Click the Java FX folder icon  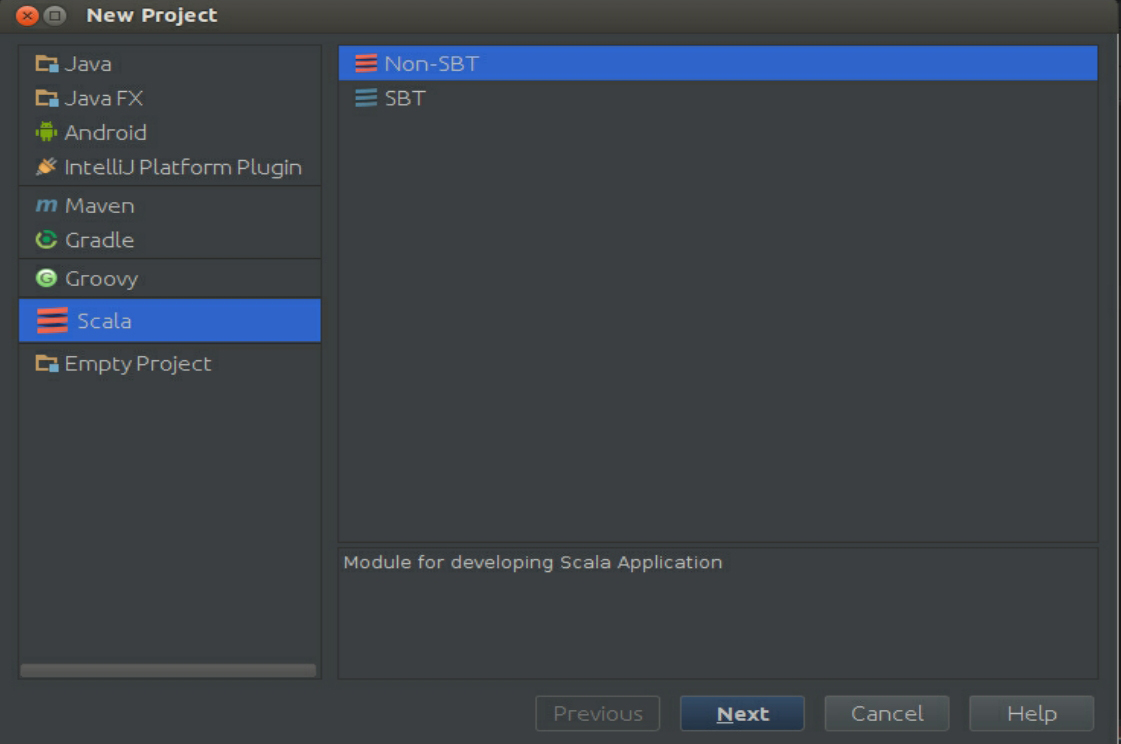pyautogui.click(x=47, y=98)
